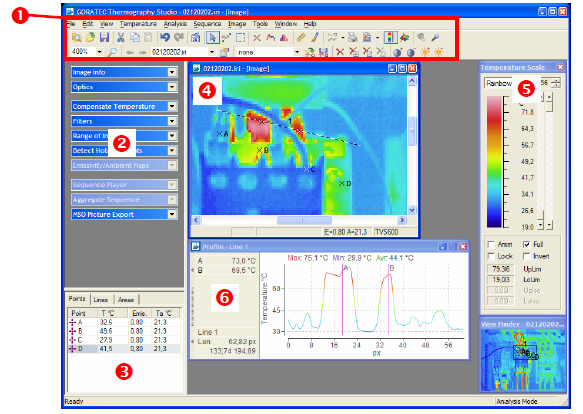Click the greyed redo arrow icon
Viewport: 583px width, 414px height.
[x=179, y=38]
